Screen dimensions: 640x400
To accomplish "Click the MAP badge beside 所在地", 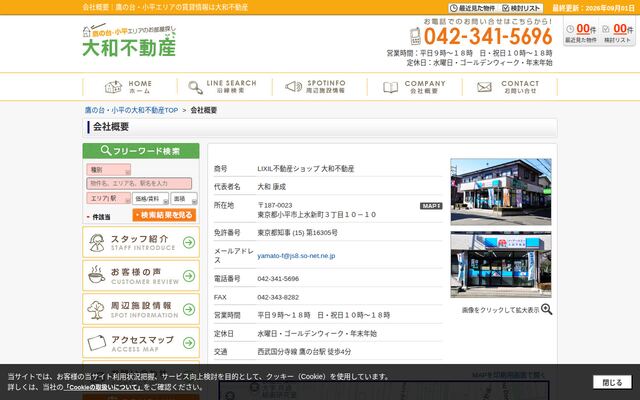I will (x=431, y=206).
